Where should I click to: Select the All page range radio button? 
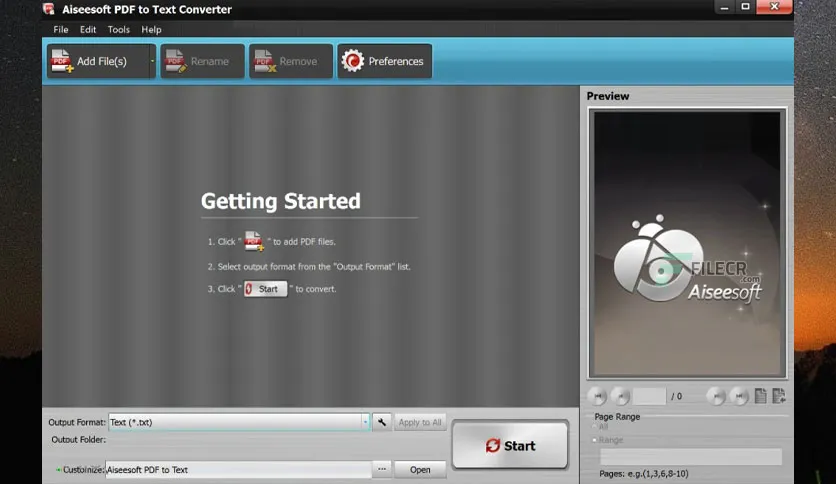tap(594, 427)
